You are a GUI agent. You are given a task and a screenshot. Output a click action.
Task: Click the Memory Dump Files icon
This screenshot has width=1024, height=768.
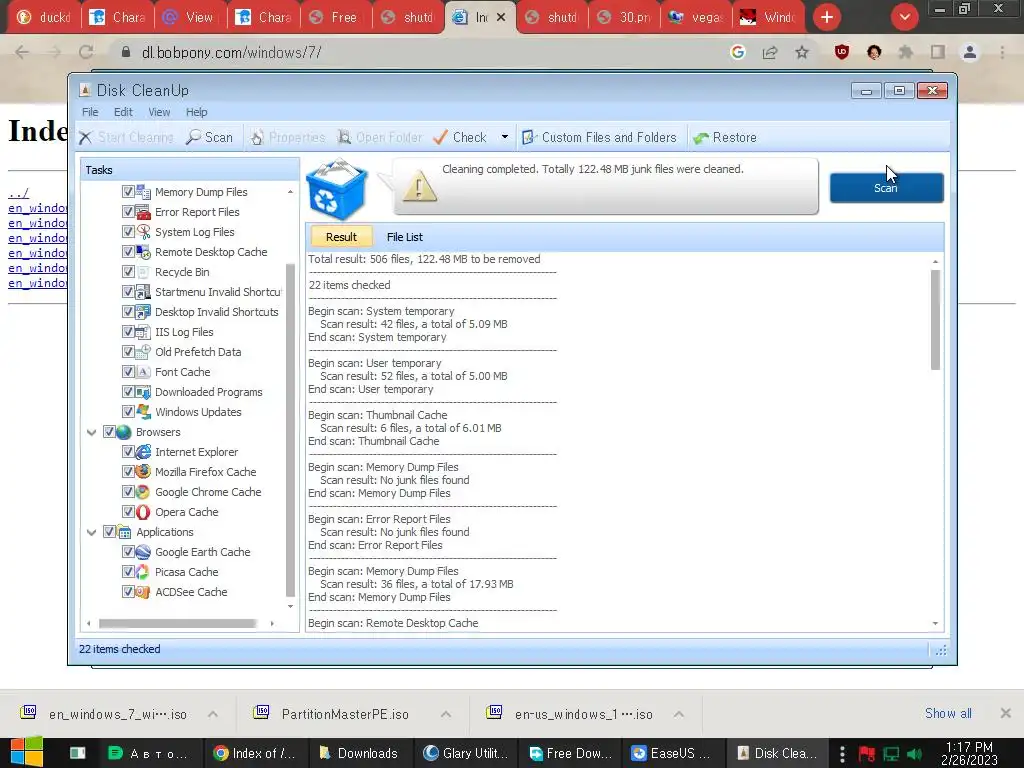[x=143, y=192]
